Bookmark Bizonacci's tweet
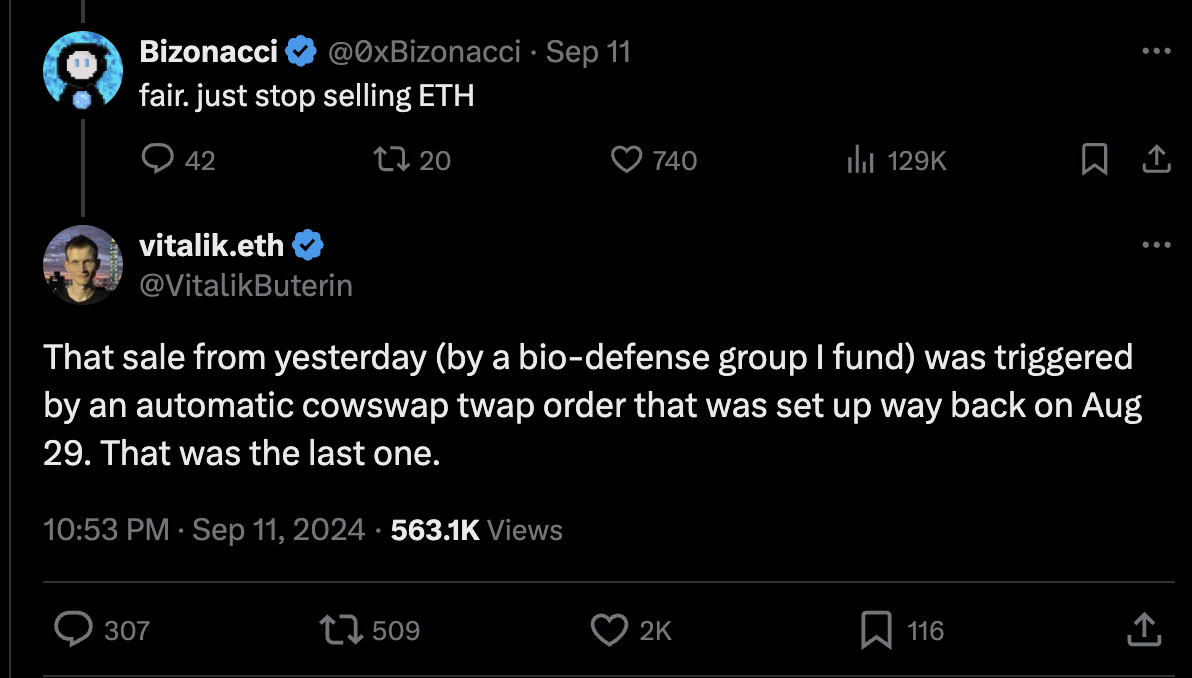The height and width of the screenshot is (678, 1192). [x=1095, y=159]
